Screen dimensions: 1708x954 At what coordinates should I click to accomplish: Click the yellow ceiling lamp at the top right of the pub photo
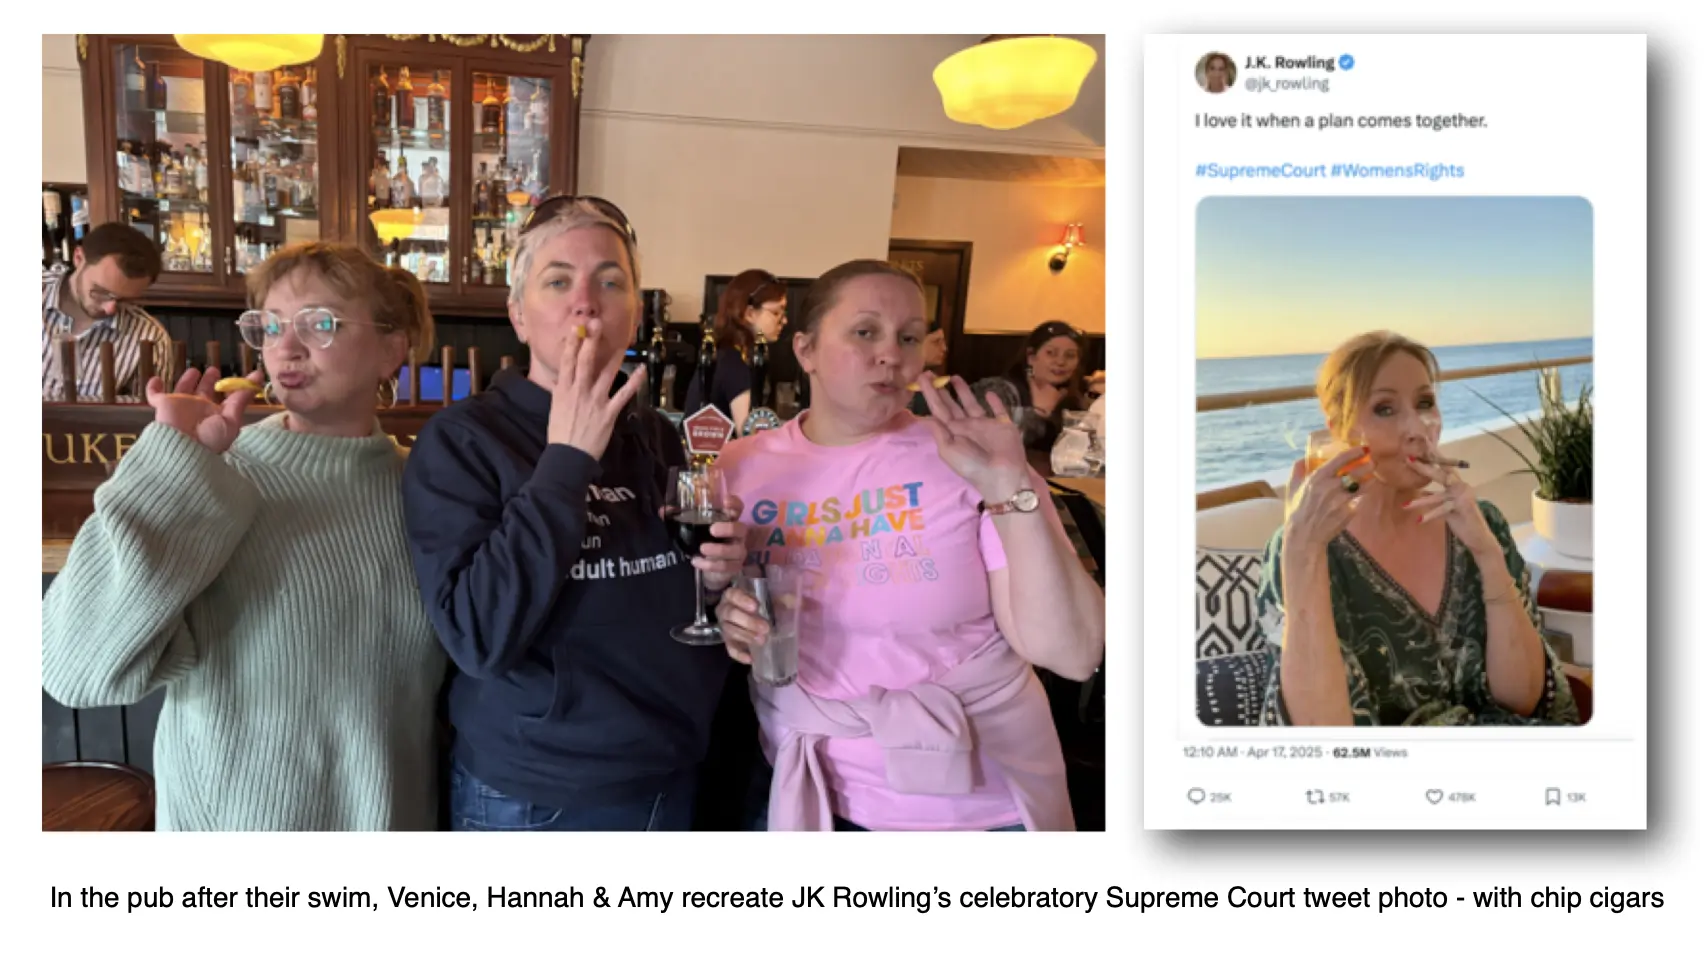pos(1014,83)
